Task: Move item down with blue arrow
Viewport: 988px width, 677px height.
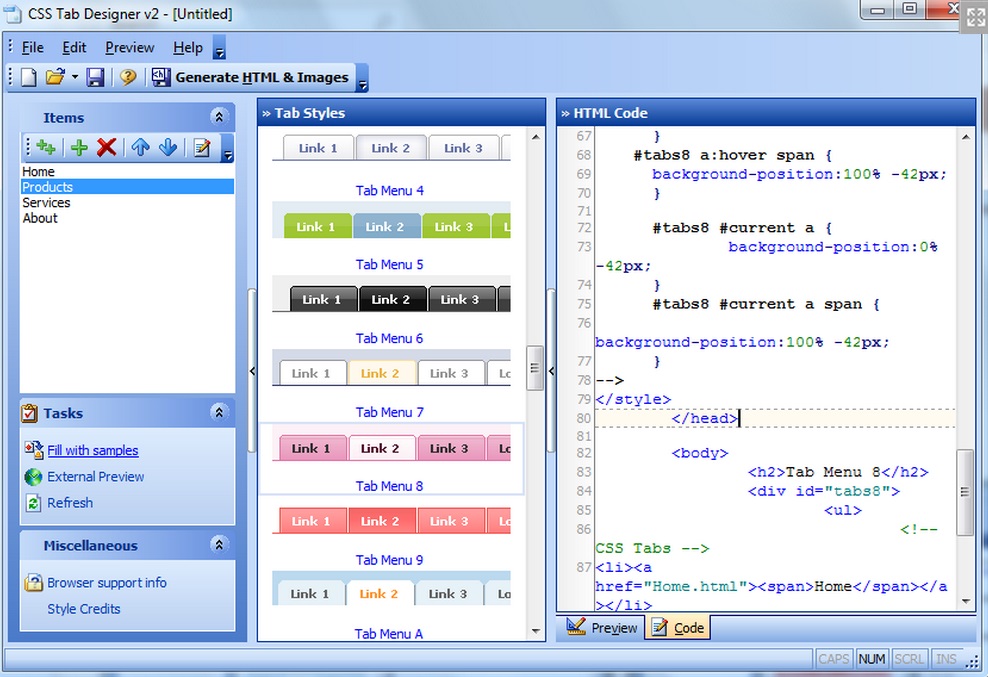Action: coord(168,148)
